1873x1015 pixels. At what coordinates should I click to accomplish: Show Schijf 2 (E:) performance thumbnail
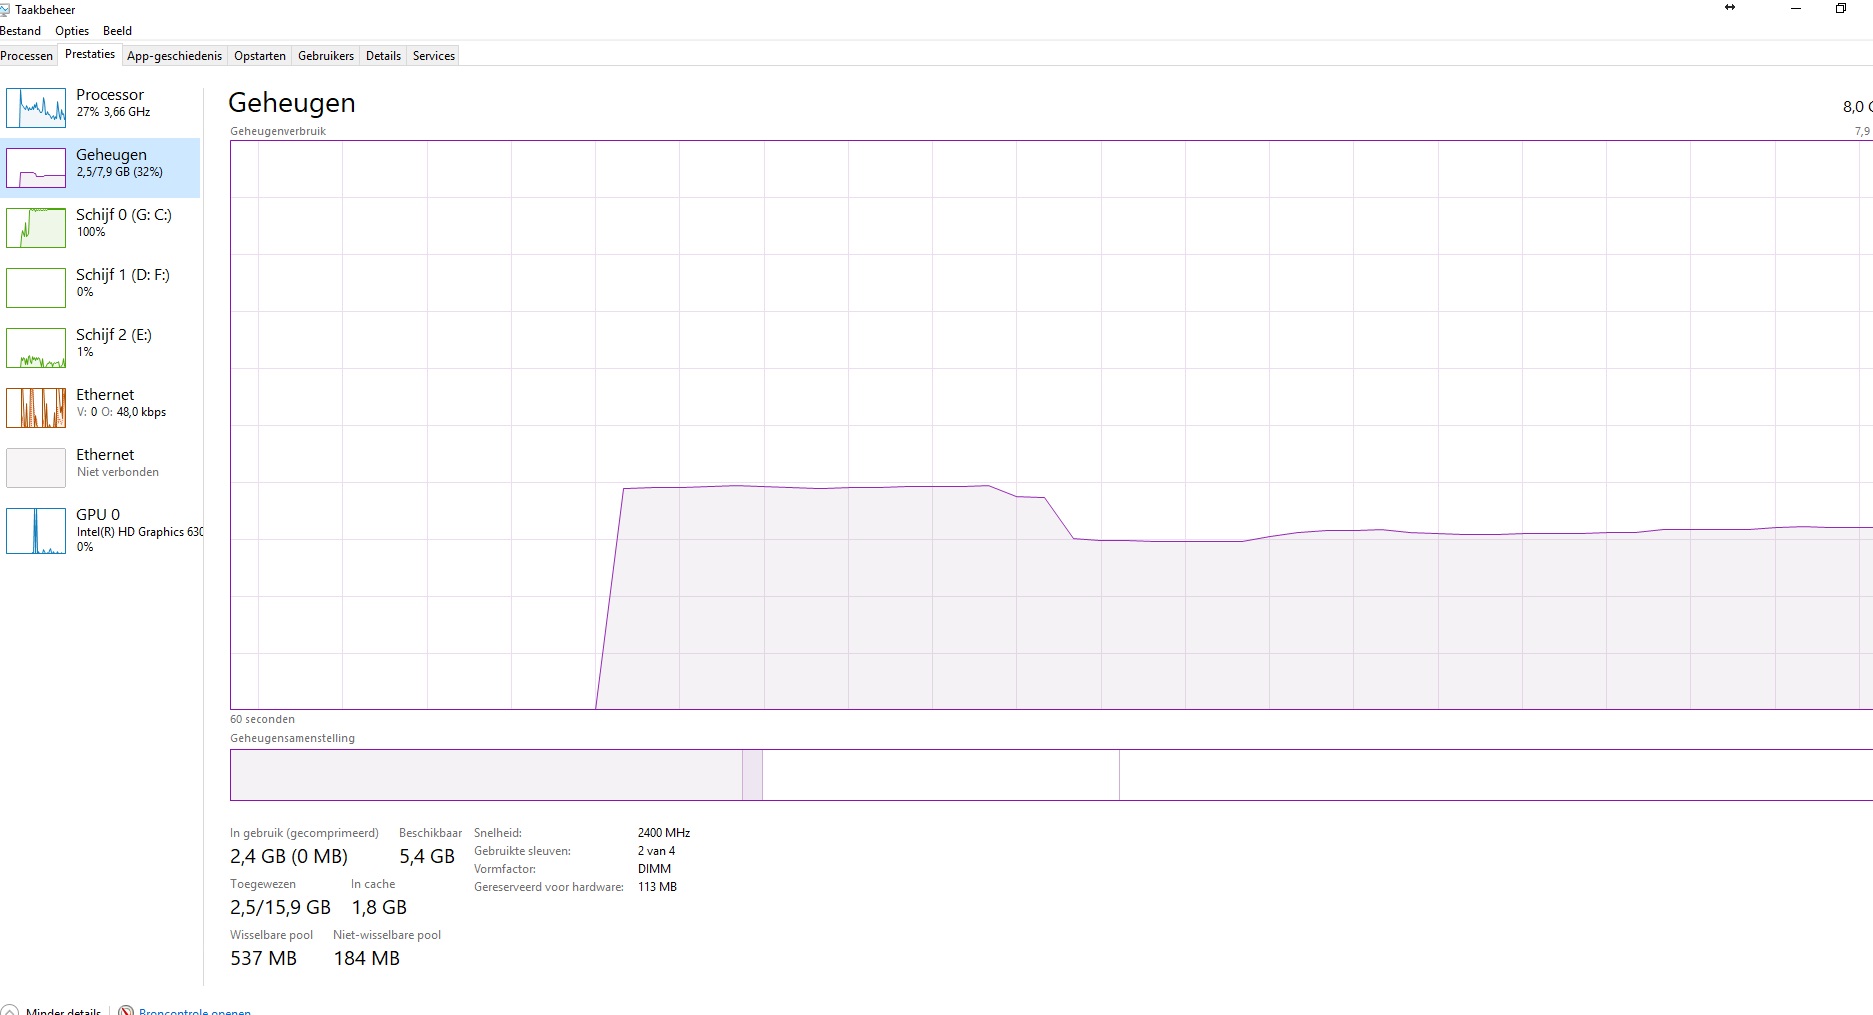(x=36, y=348)
